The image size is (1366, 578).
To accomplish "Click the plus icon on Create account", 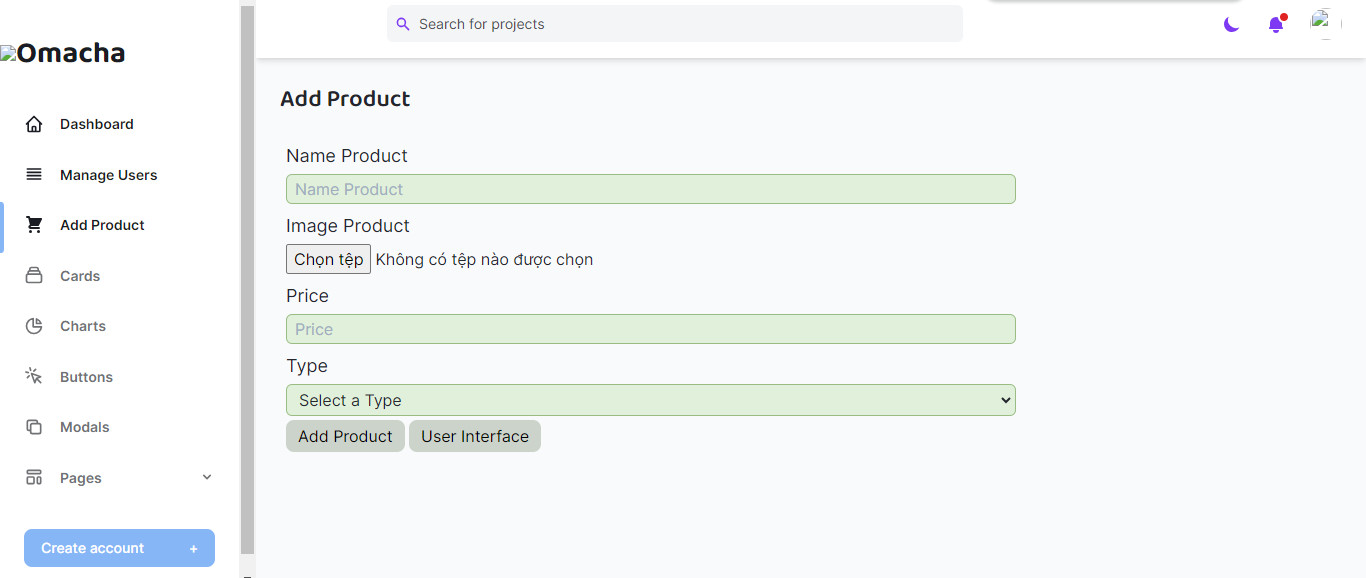I will coord(194,549).
